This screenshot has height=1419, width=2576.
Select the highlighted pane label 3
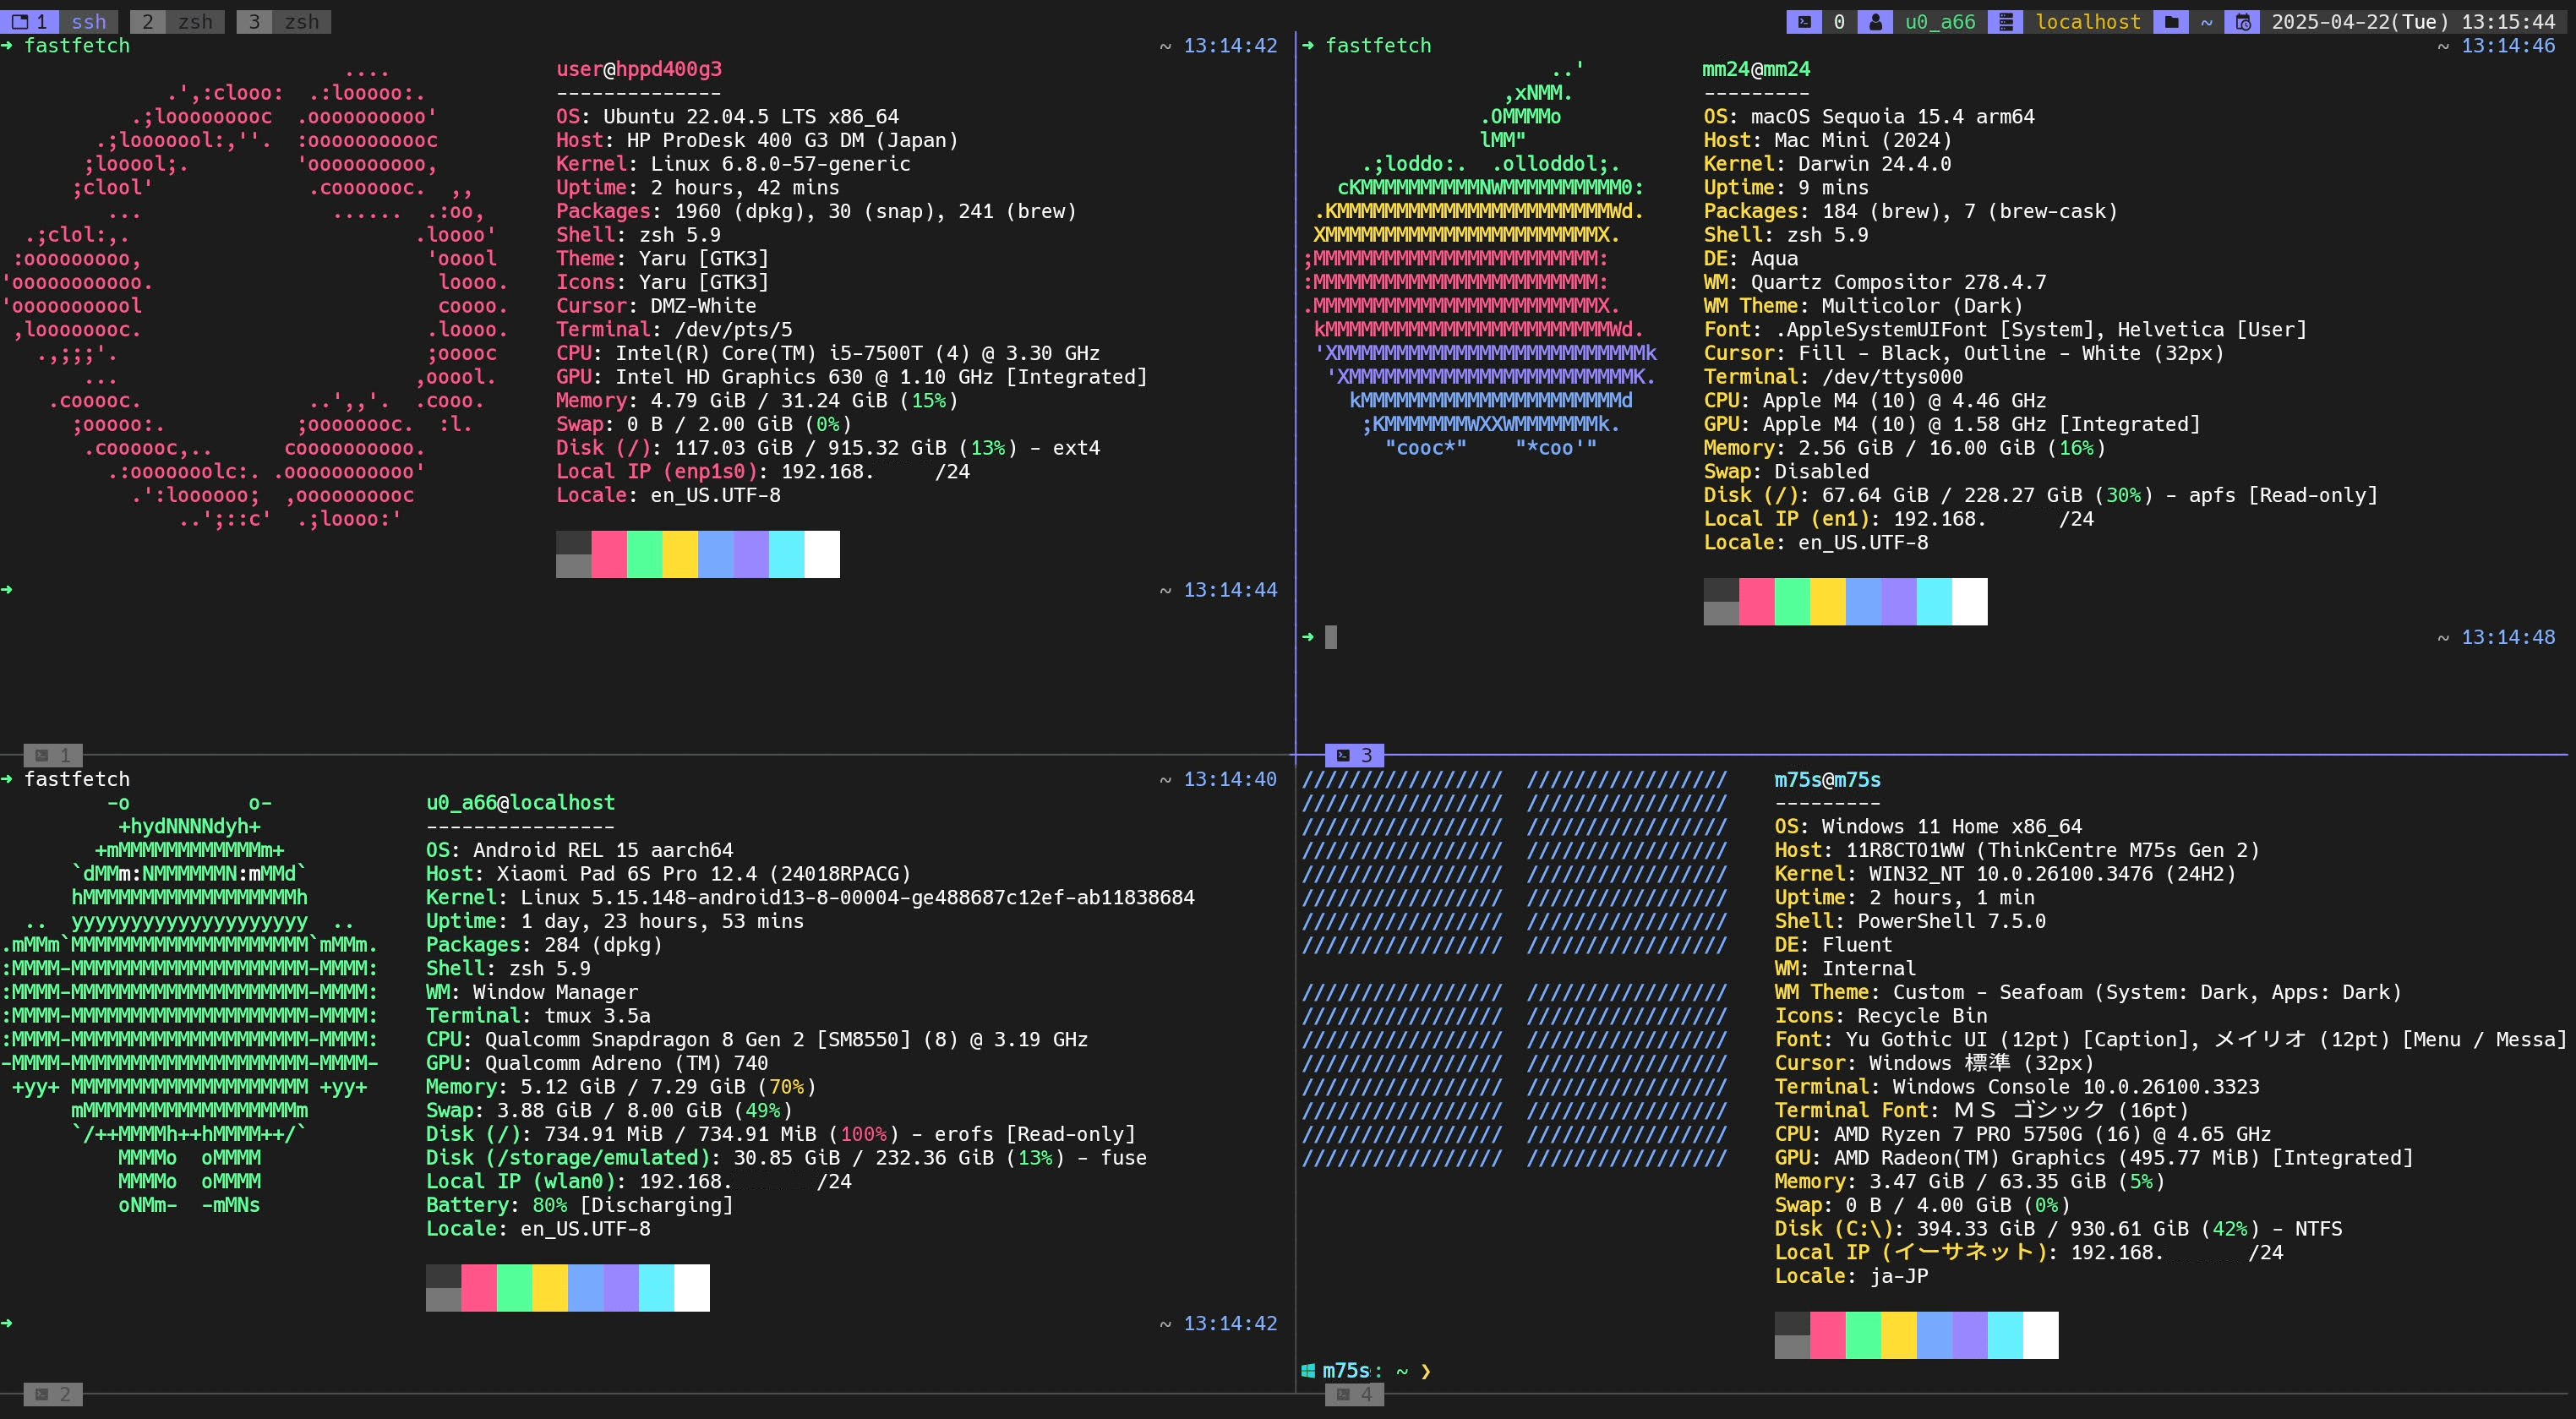point(1354,755)
